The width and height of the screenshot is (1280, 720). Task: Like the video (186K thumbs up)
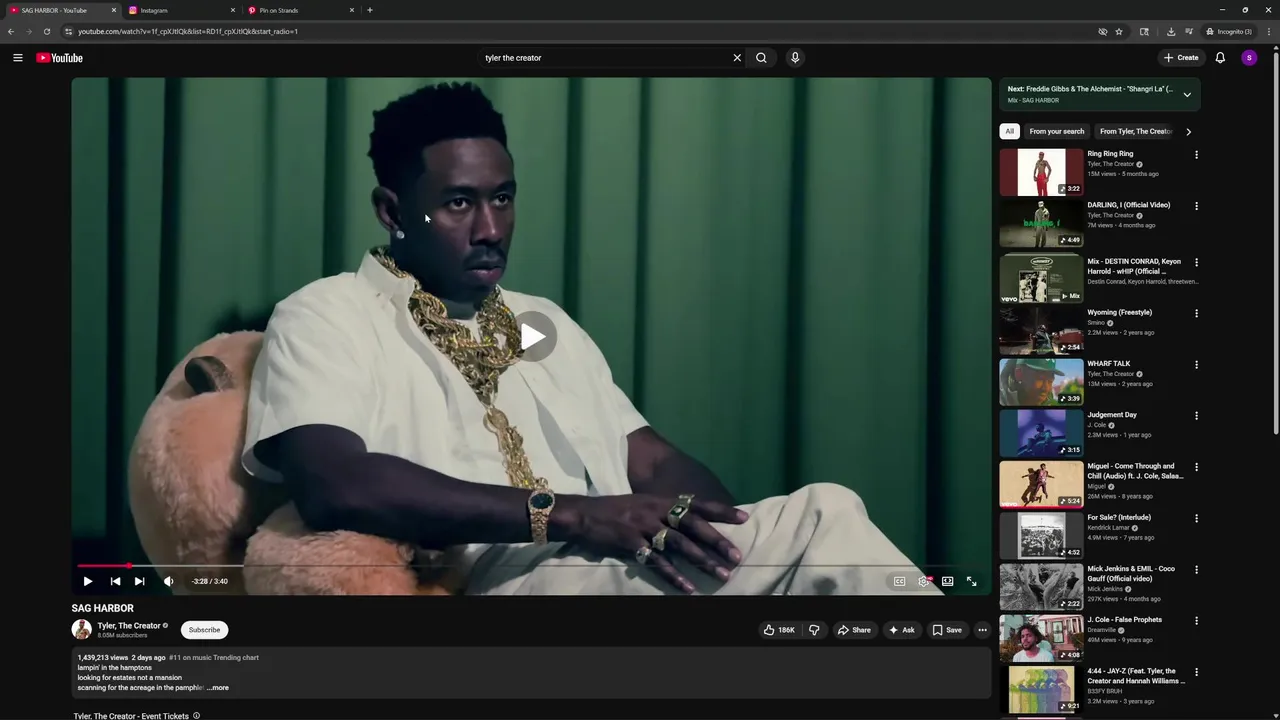(779, 630)
